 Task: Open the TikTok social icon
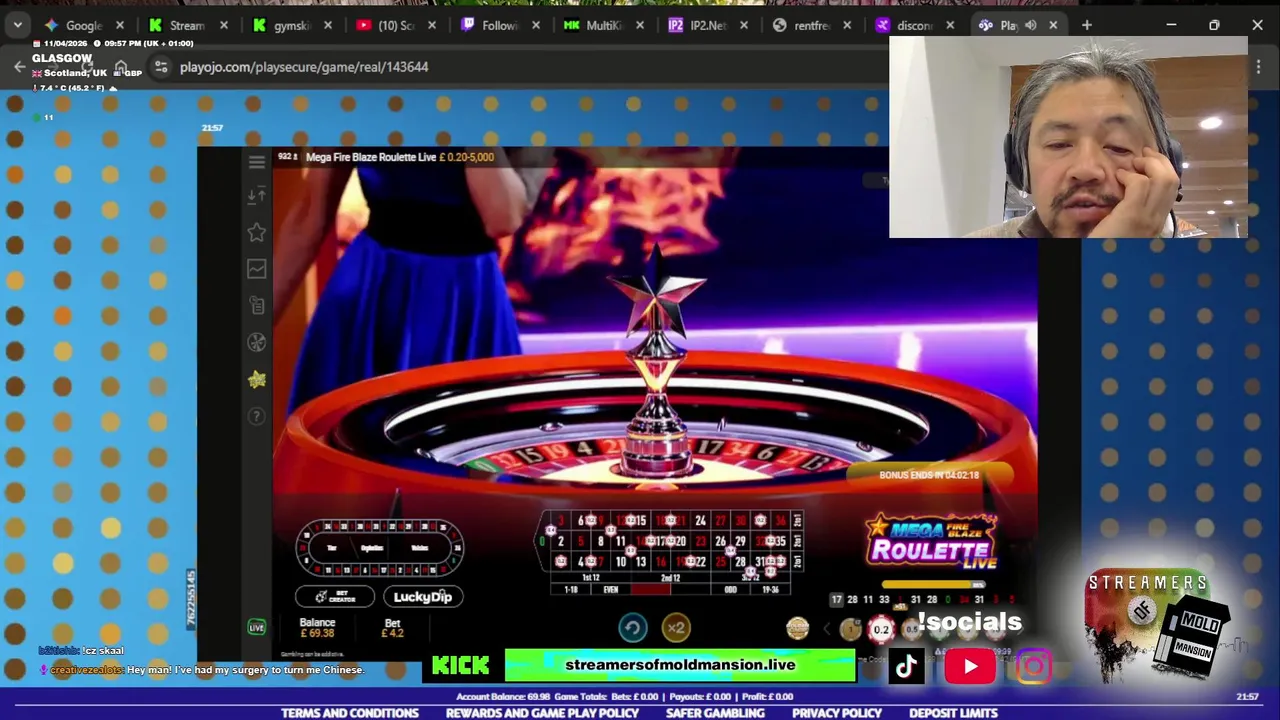click(906, 666)
